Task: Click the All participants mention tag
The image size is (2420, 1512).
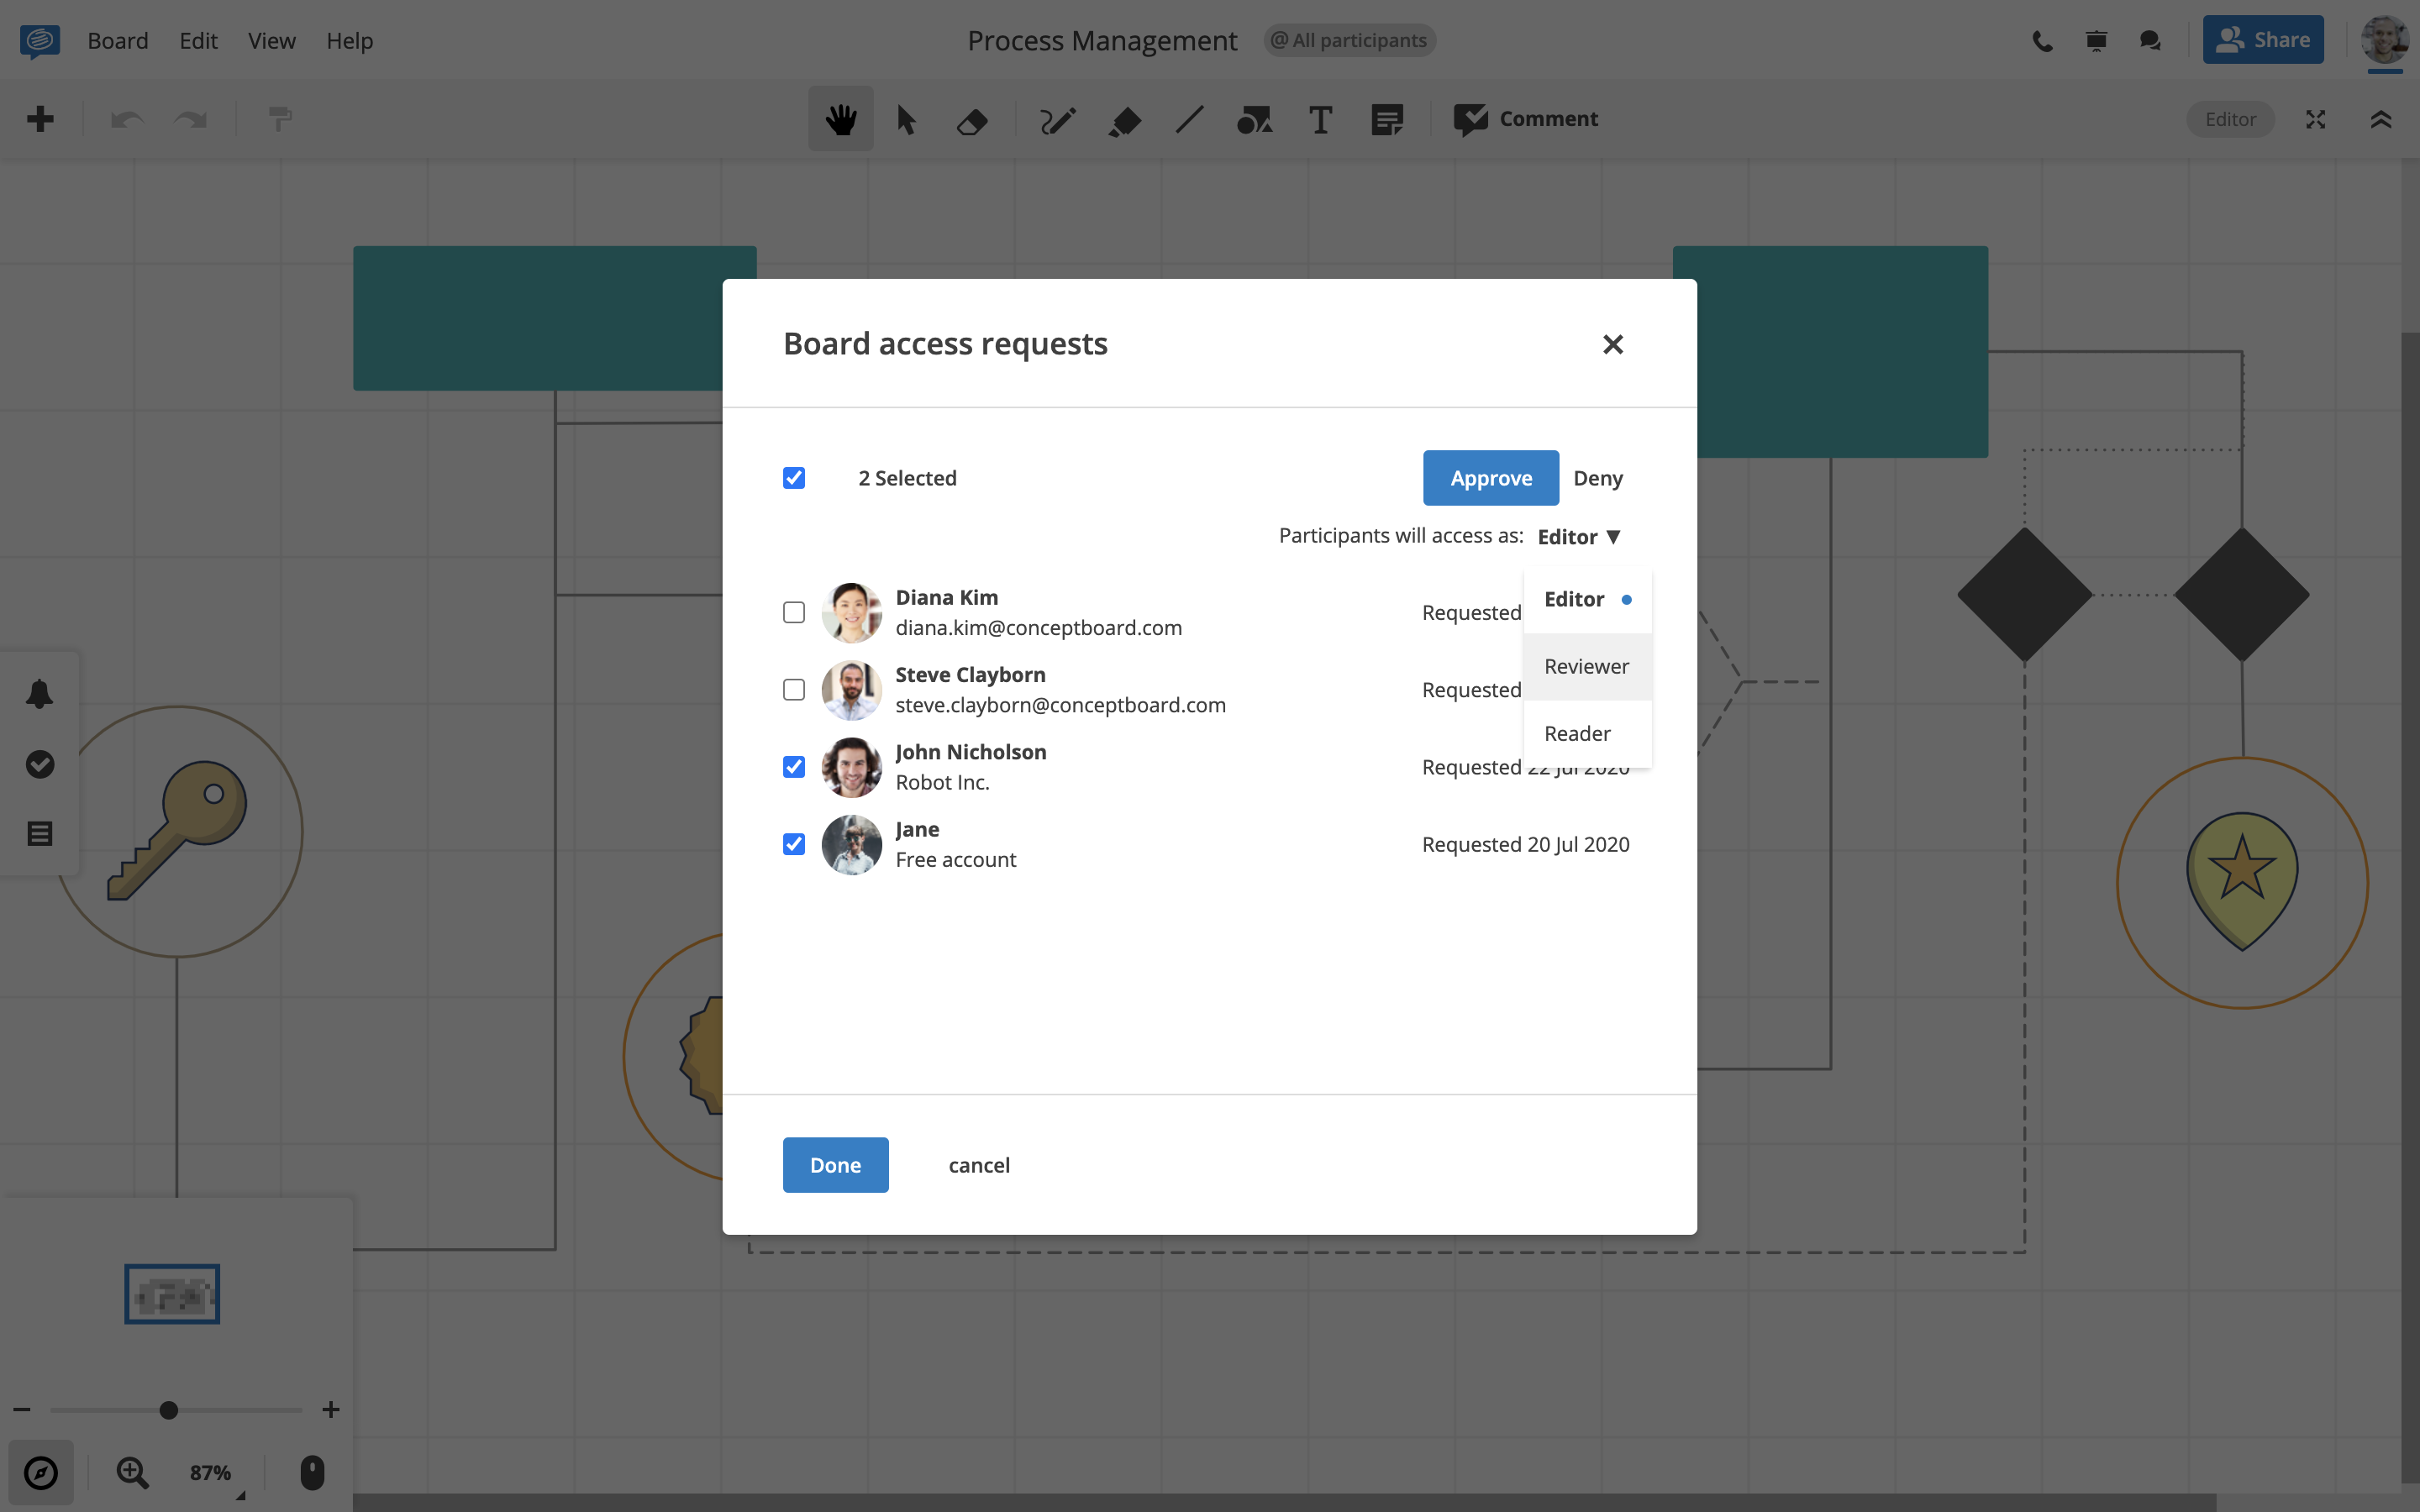Action: point(1349,40)
